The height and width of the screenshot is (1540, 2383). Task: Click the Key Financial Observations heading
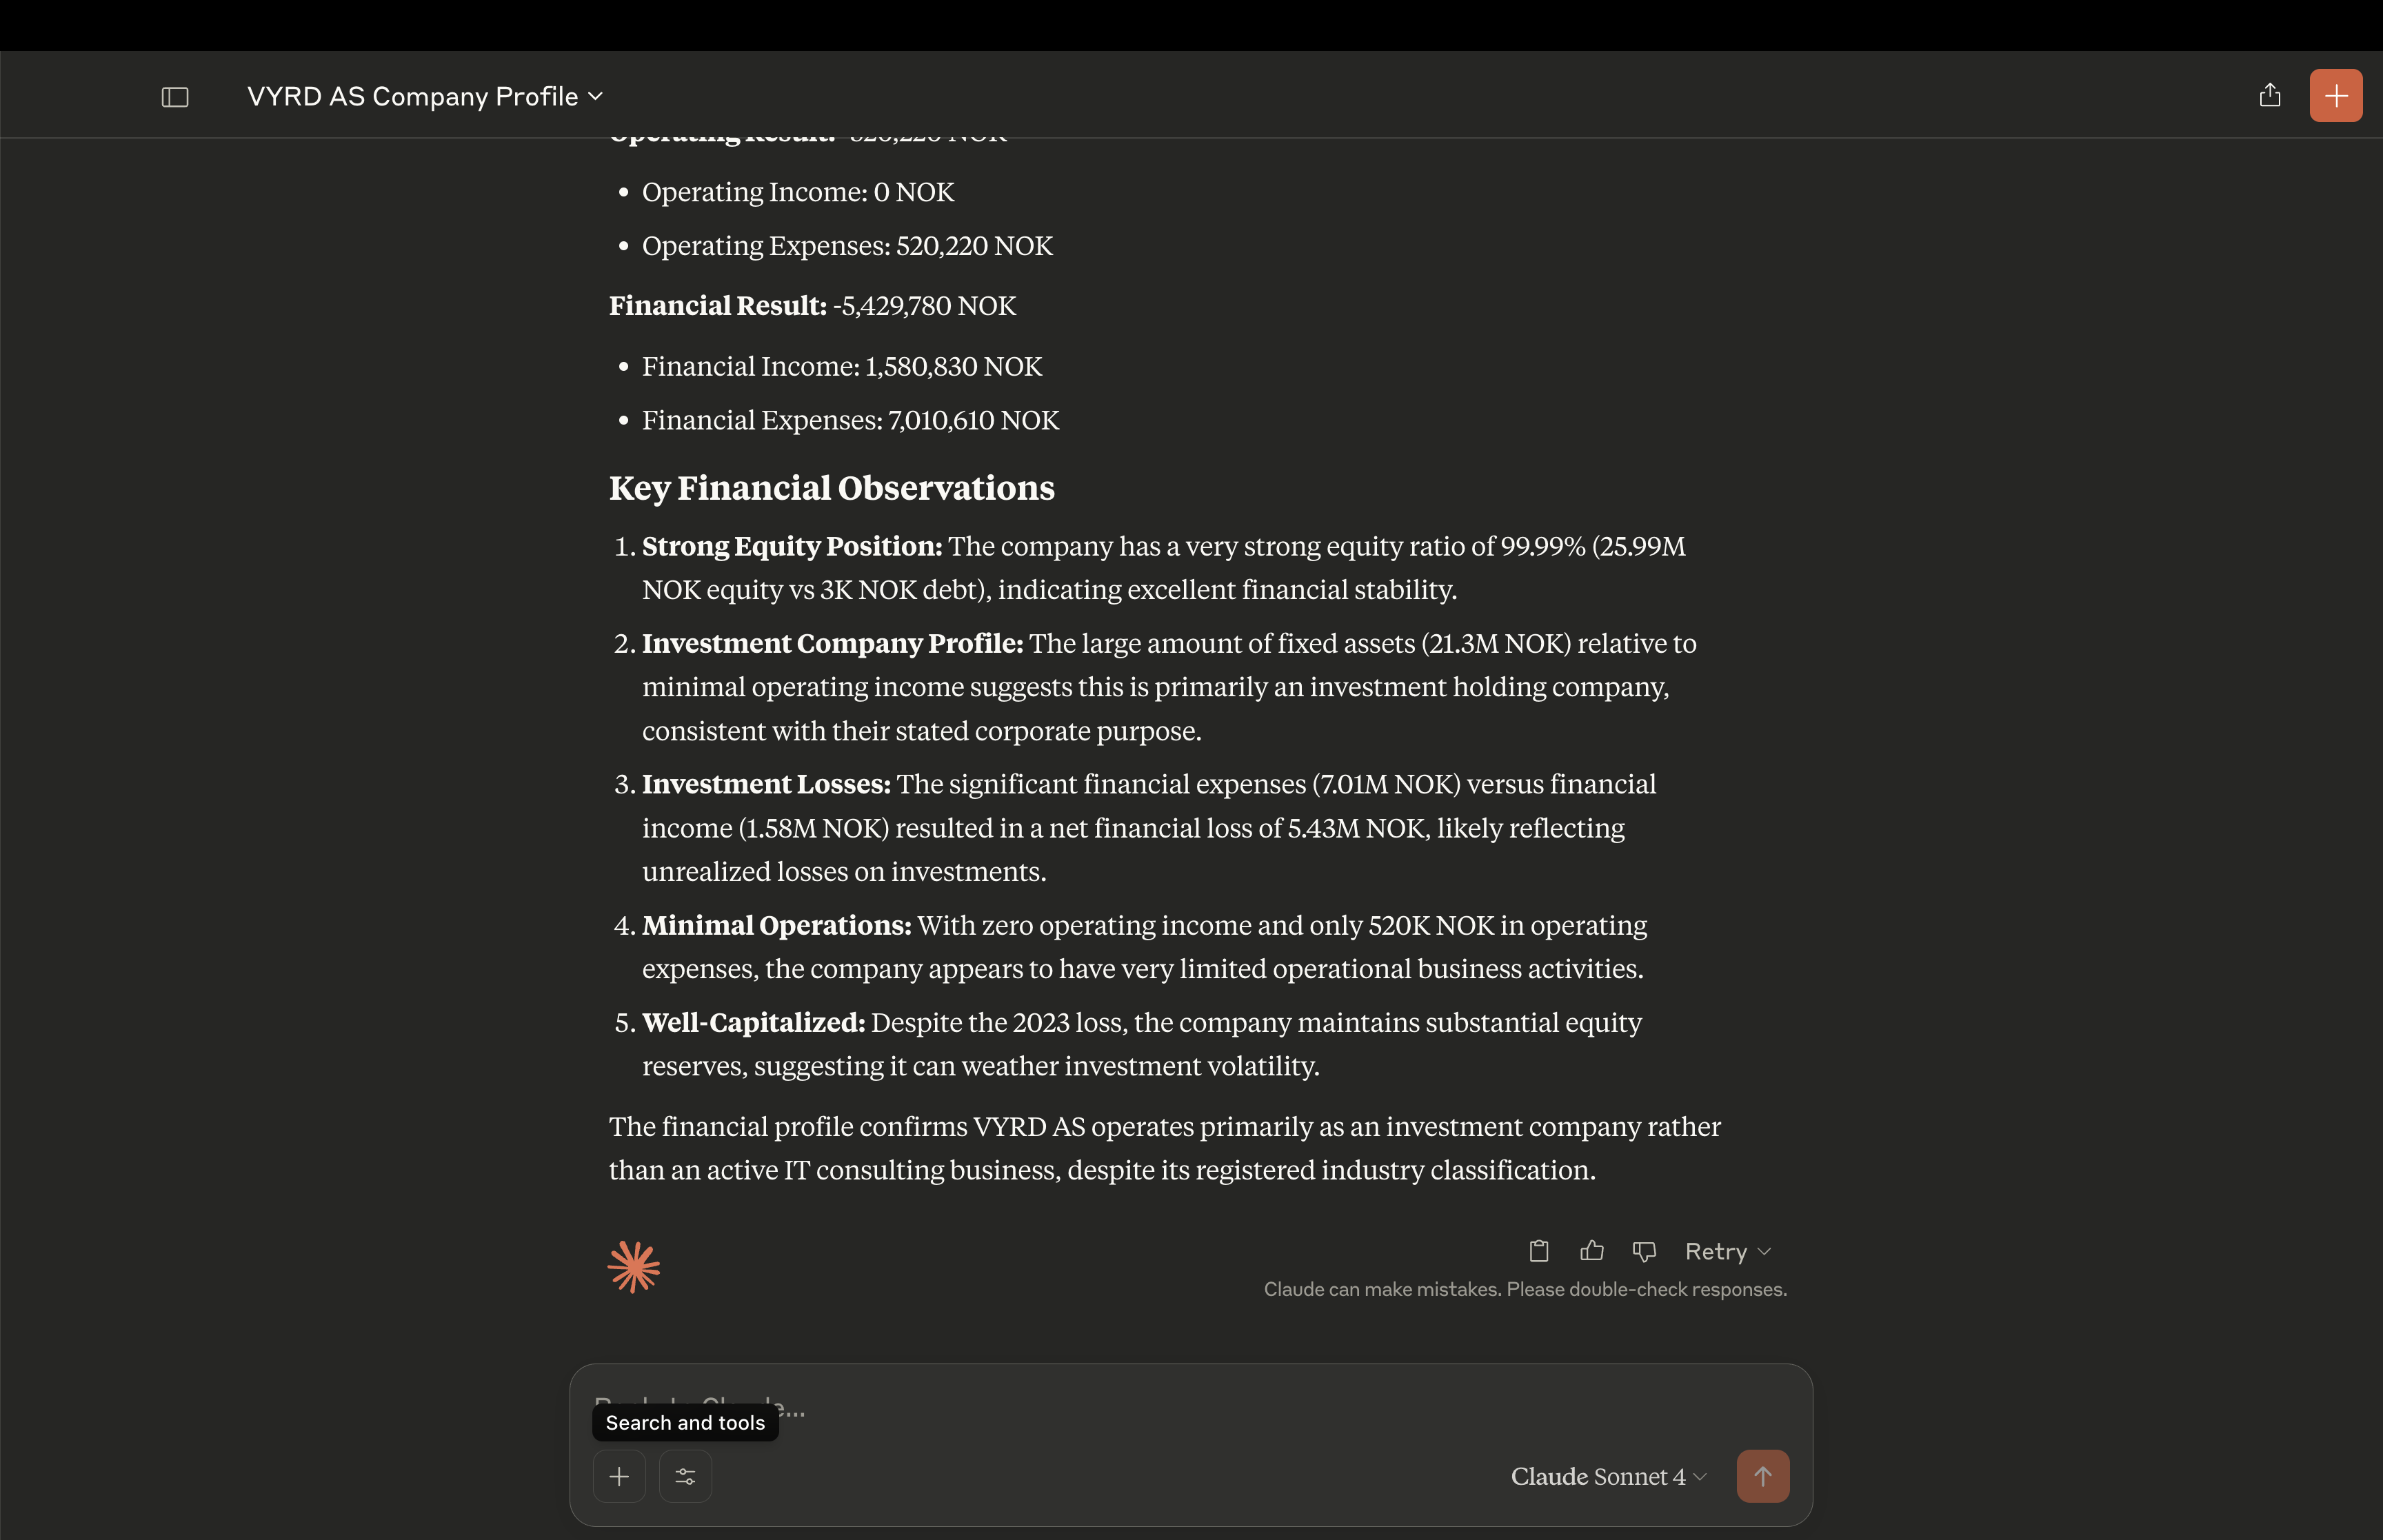[831, 488]
